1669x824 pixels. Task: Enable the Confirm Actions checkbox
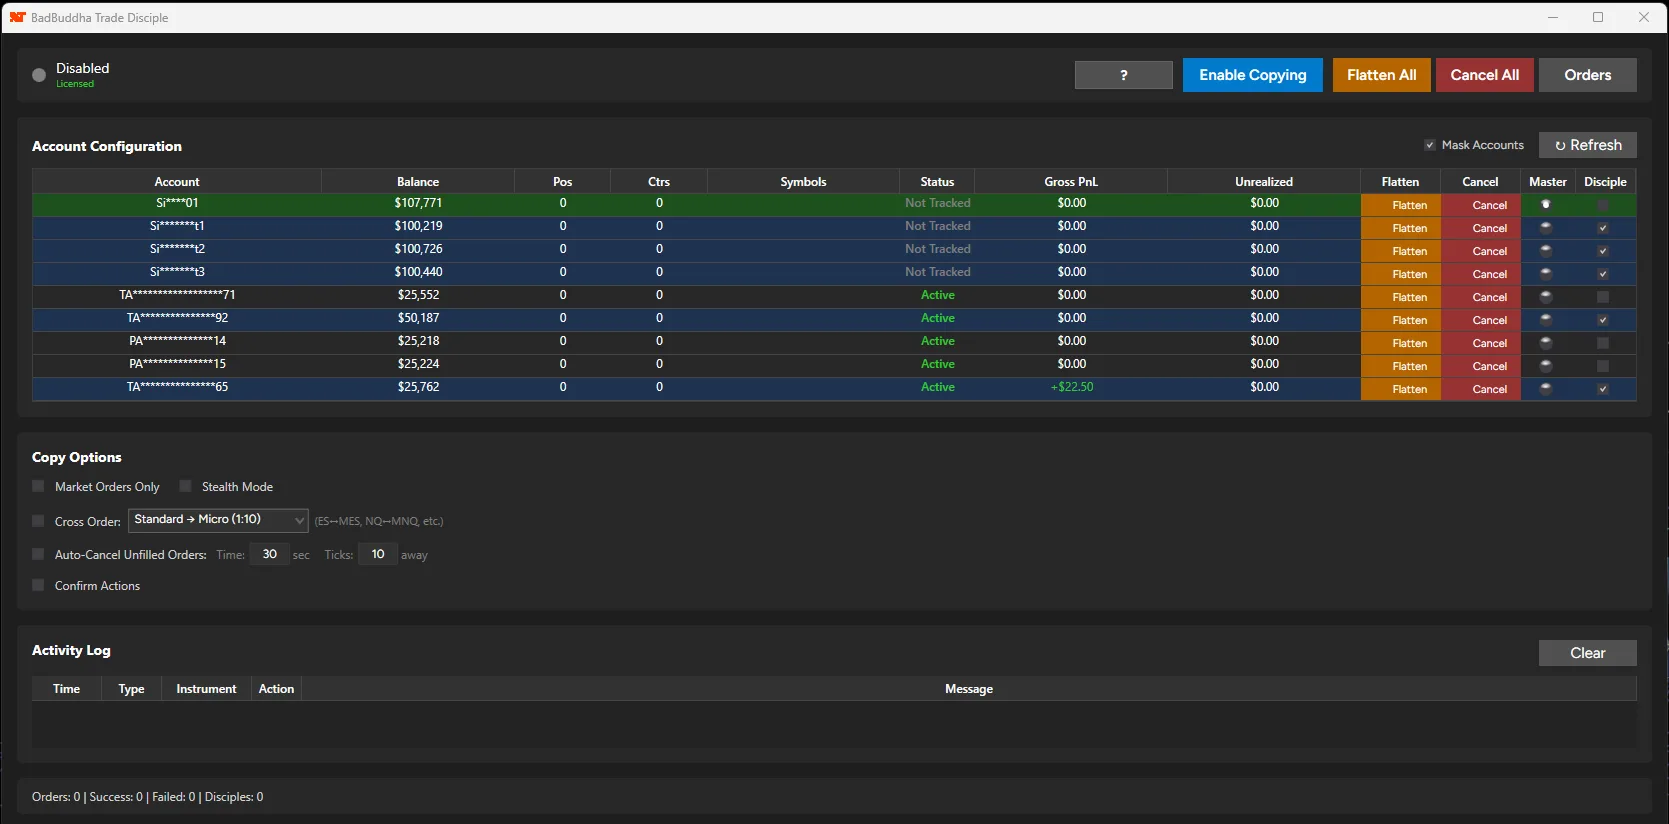click(38, 585)
